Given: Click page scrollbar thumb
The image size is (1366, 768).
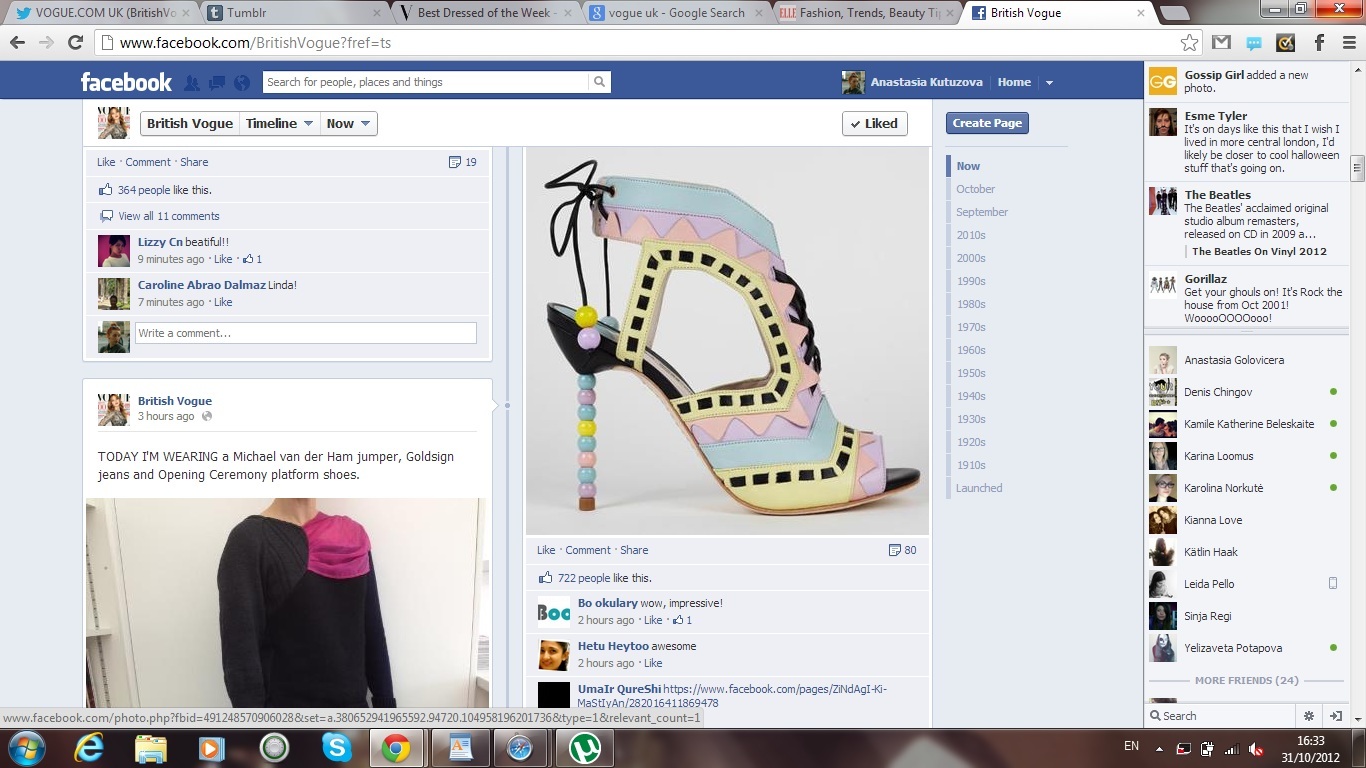Looking at the screenshot, I should [1357, 167].
